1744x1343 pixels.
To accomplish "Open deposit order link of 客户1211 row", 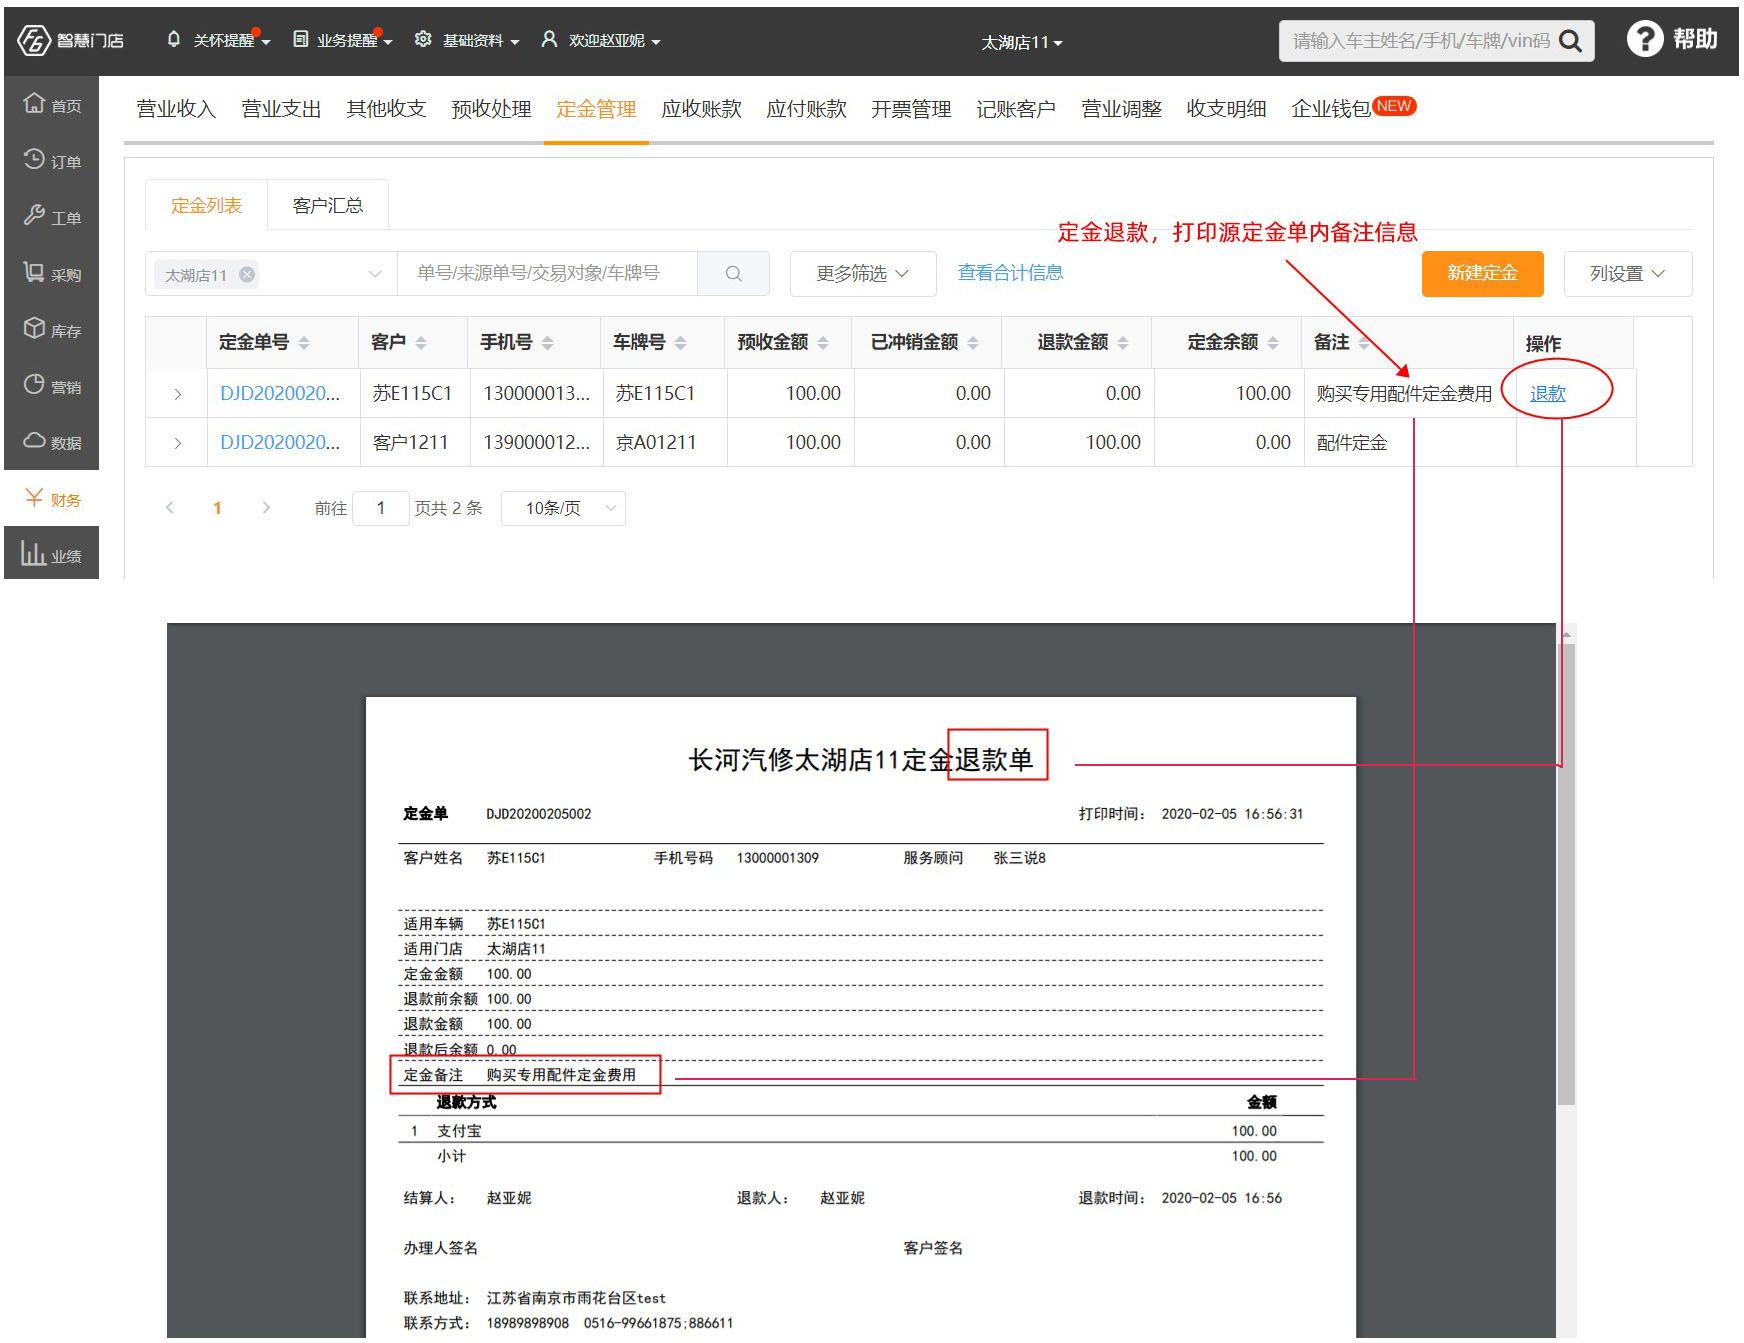I will pyautogui.click(x=280, y=442).
